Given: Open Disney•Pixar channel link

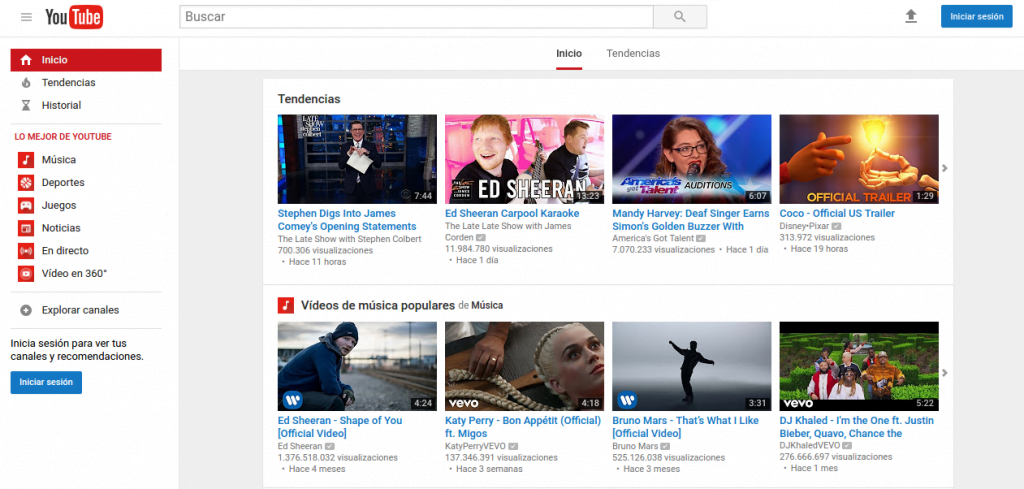Looking at the screenshot, I should (x=804, y=226).
